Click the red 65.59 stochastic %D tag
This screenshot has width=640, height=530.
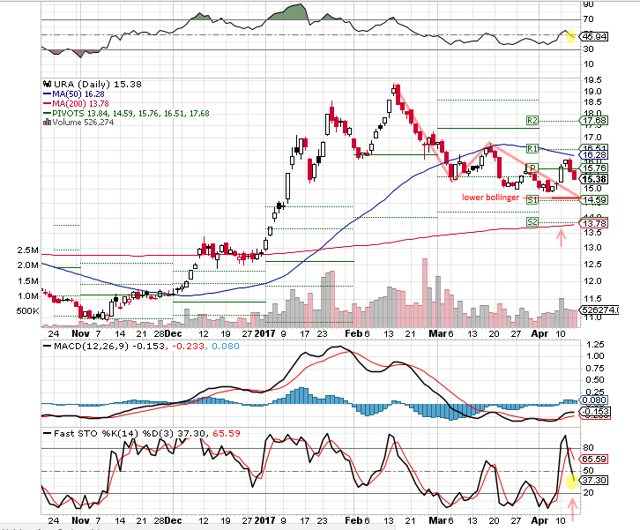(x=594, y=459)
